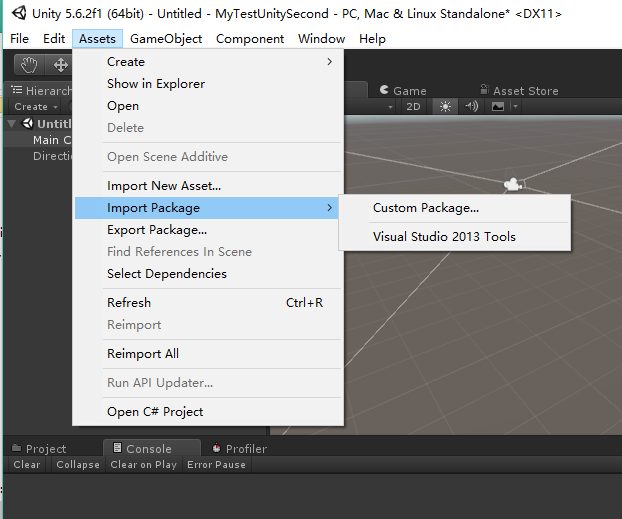Open the Window menu
Screen dimensions: 622x519
point(321,39)
